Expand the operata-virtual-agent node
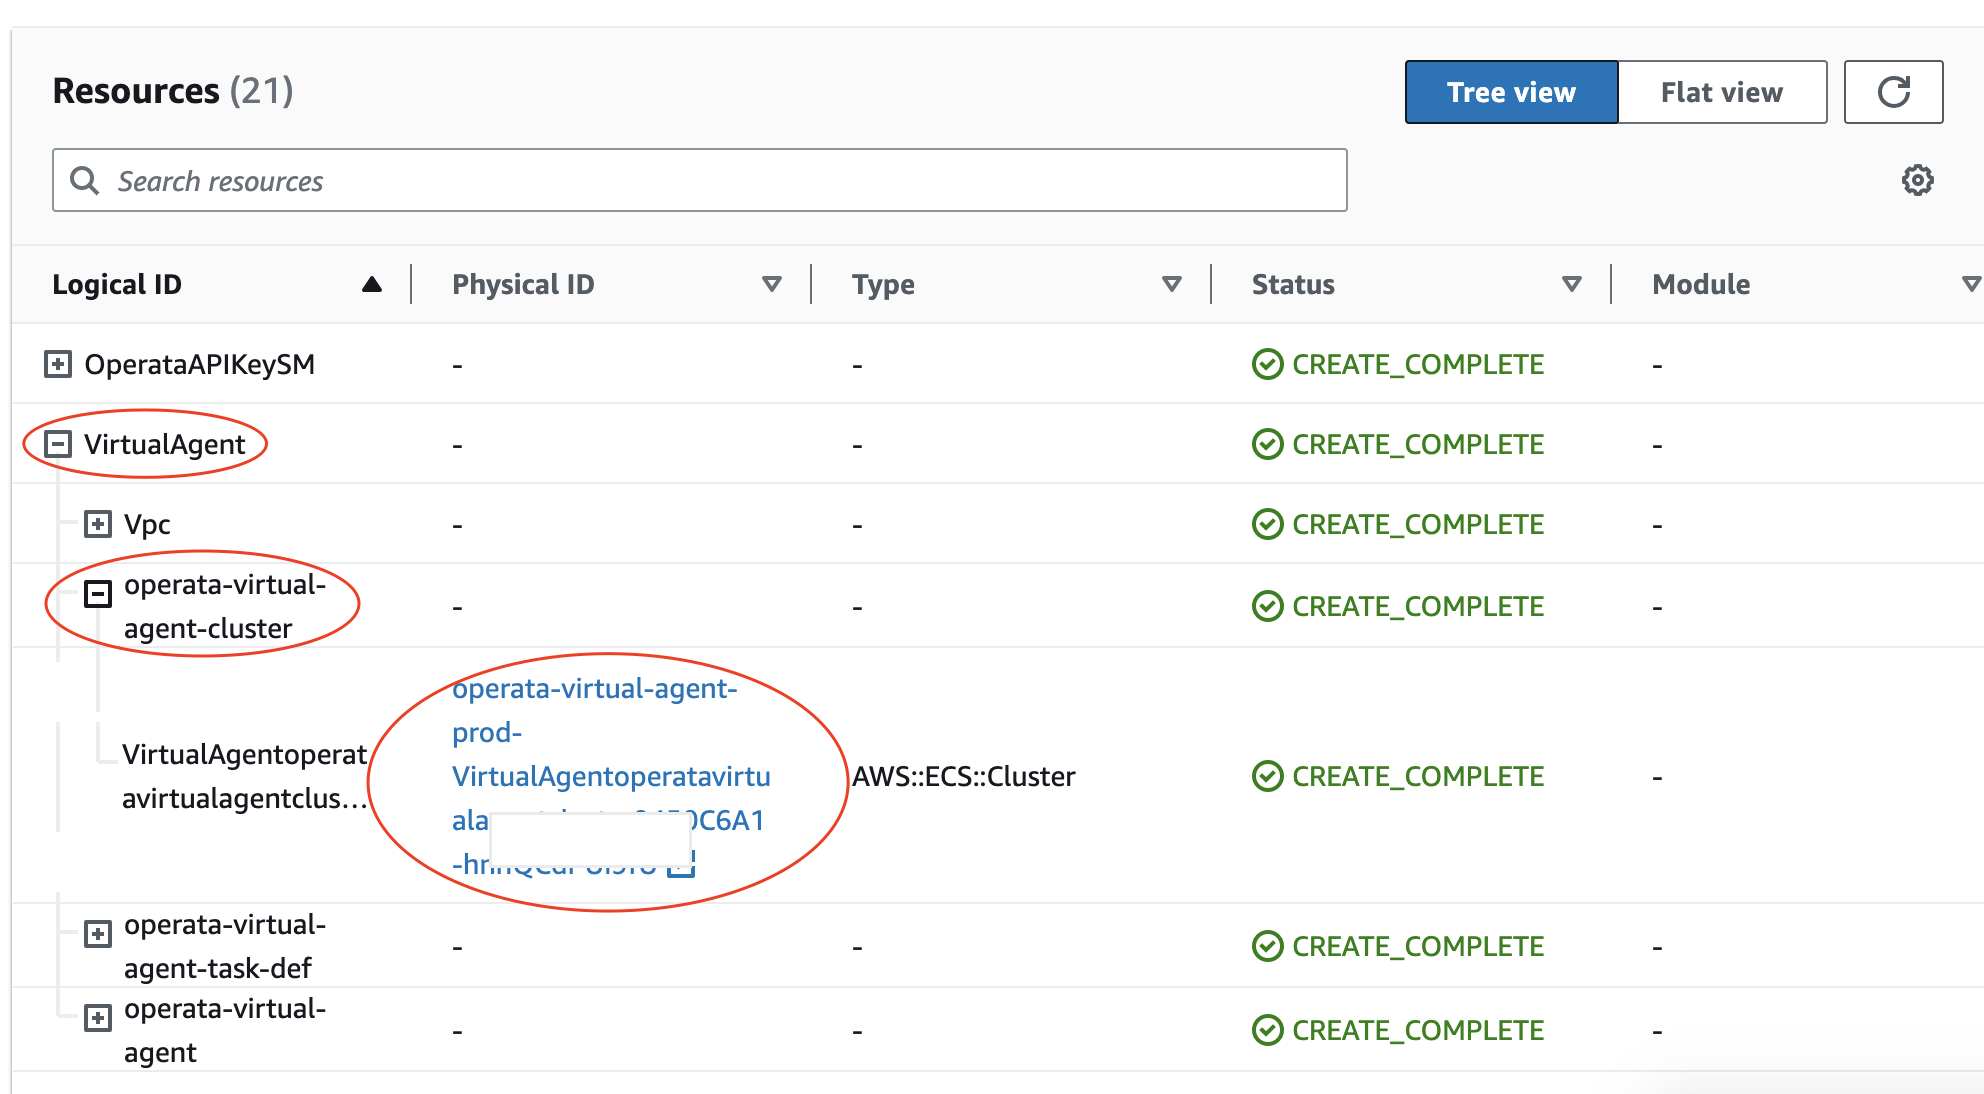 (x=98, y=1018)
